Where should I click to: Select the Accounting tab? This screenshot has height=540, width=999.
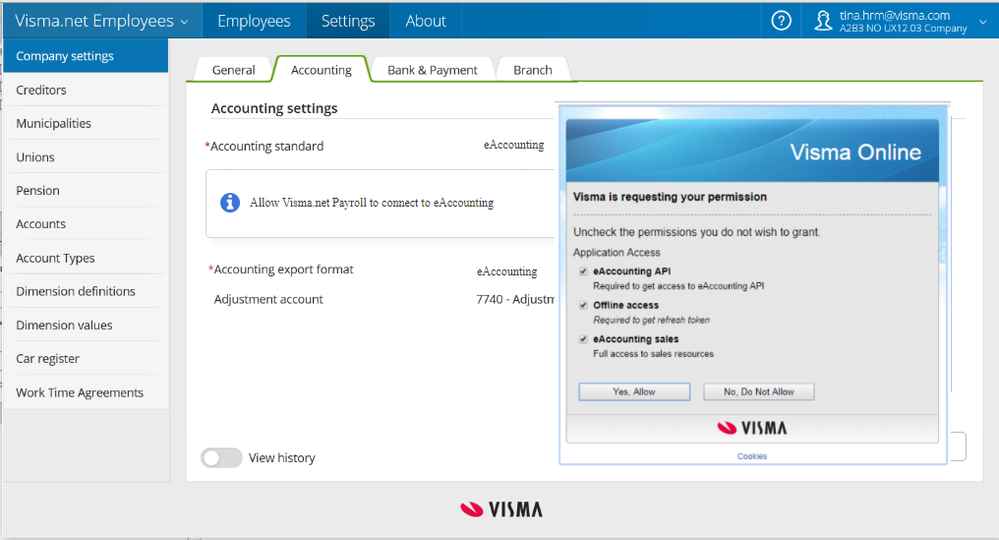coord(321,69)
